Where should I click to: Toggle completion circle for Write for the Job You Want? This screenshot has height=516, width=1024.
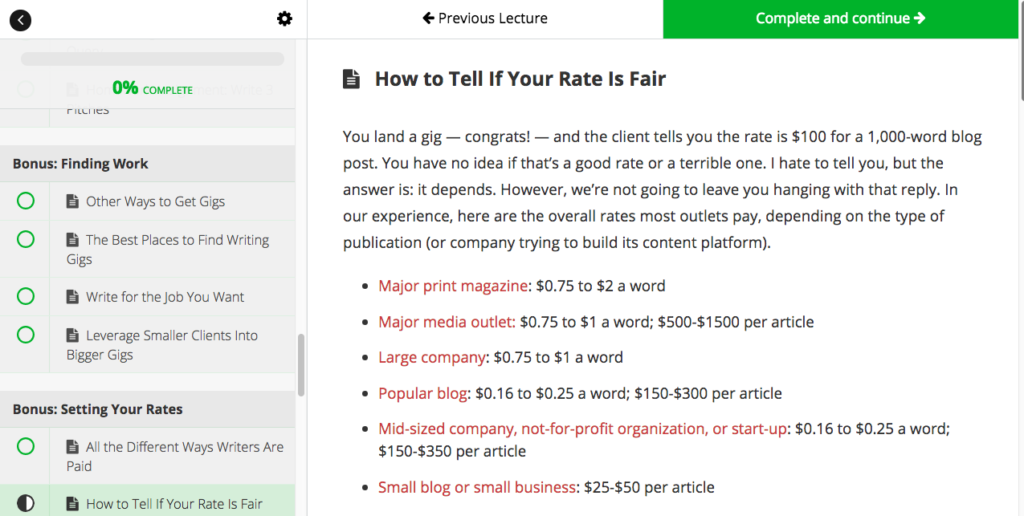pyautogui.click(x=25, y=296)
